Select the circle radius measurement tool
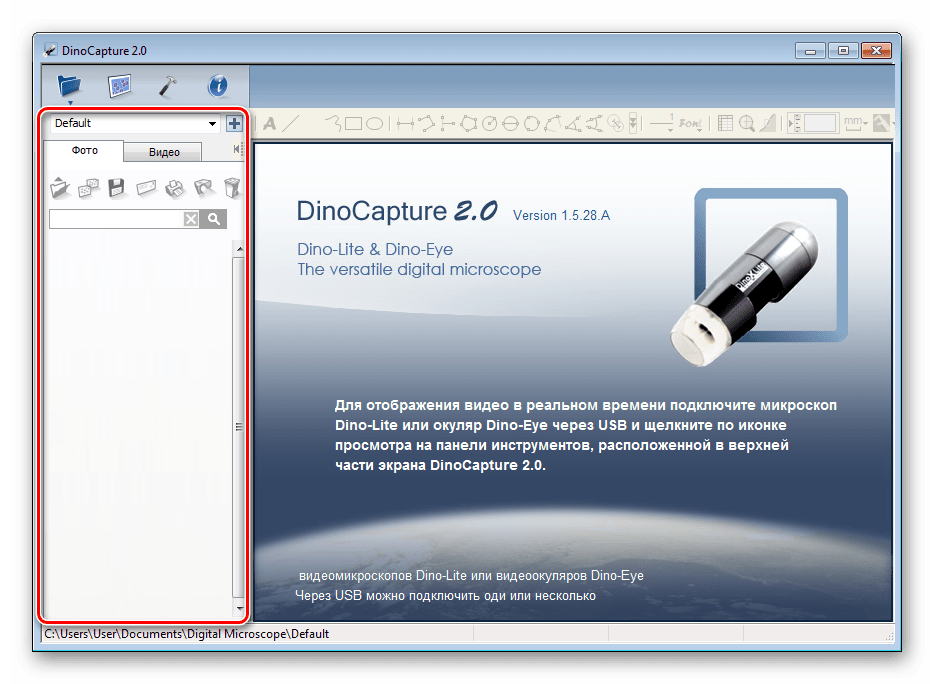The height and width of the screenshot is (684, 934). tap(490, 123)
